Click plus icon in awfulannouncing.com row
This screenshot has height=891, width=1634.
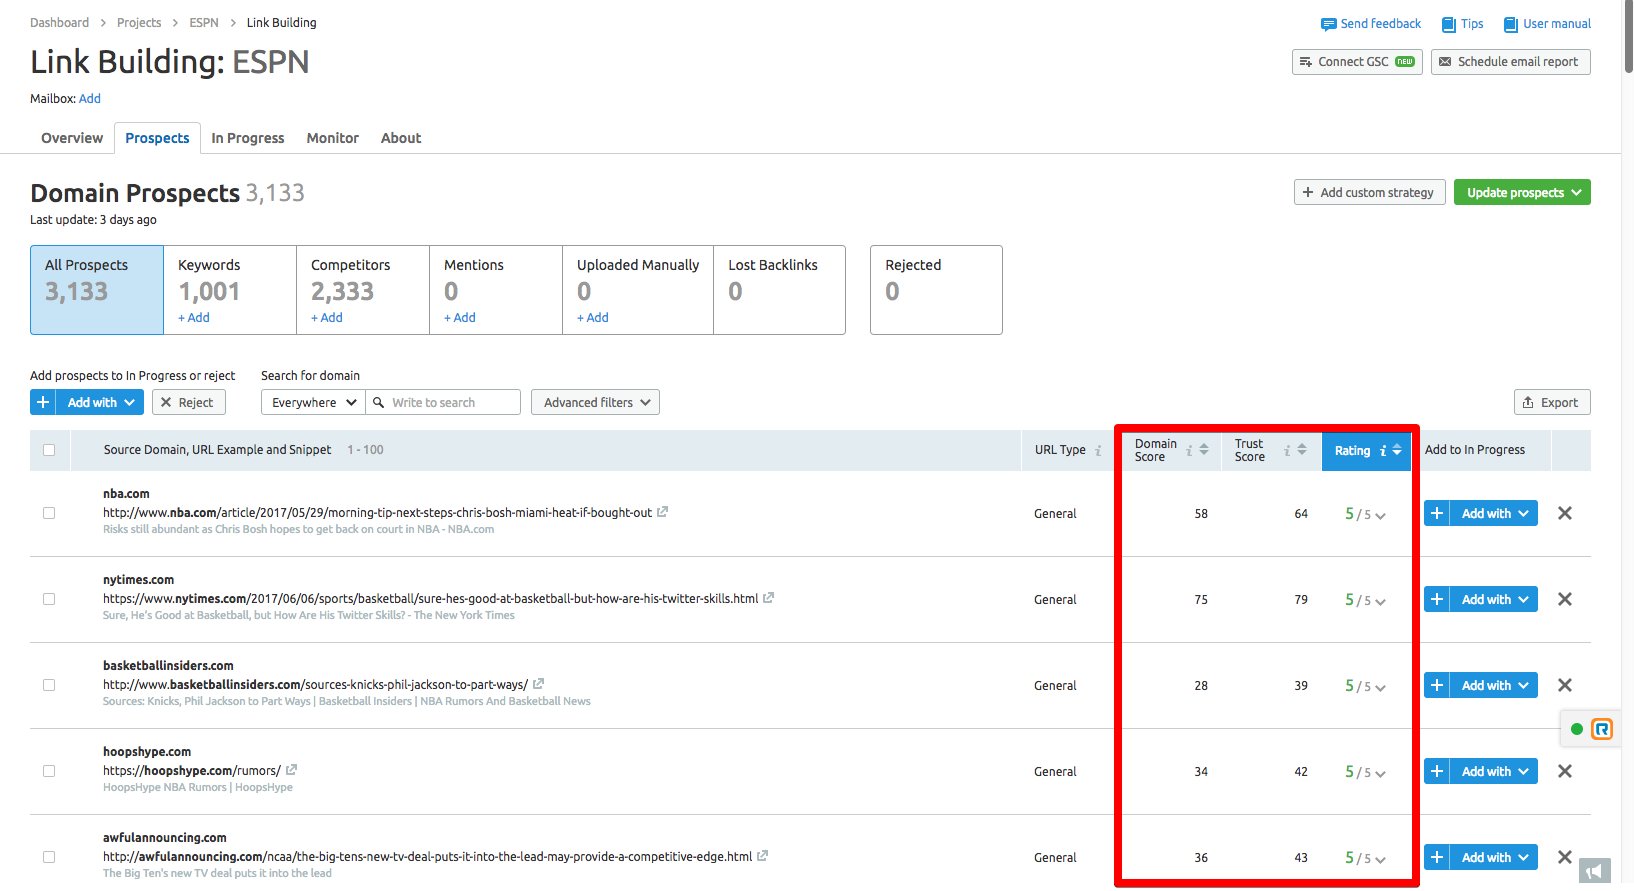pyautogui.click(x=1437, y=857)
